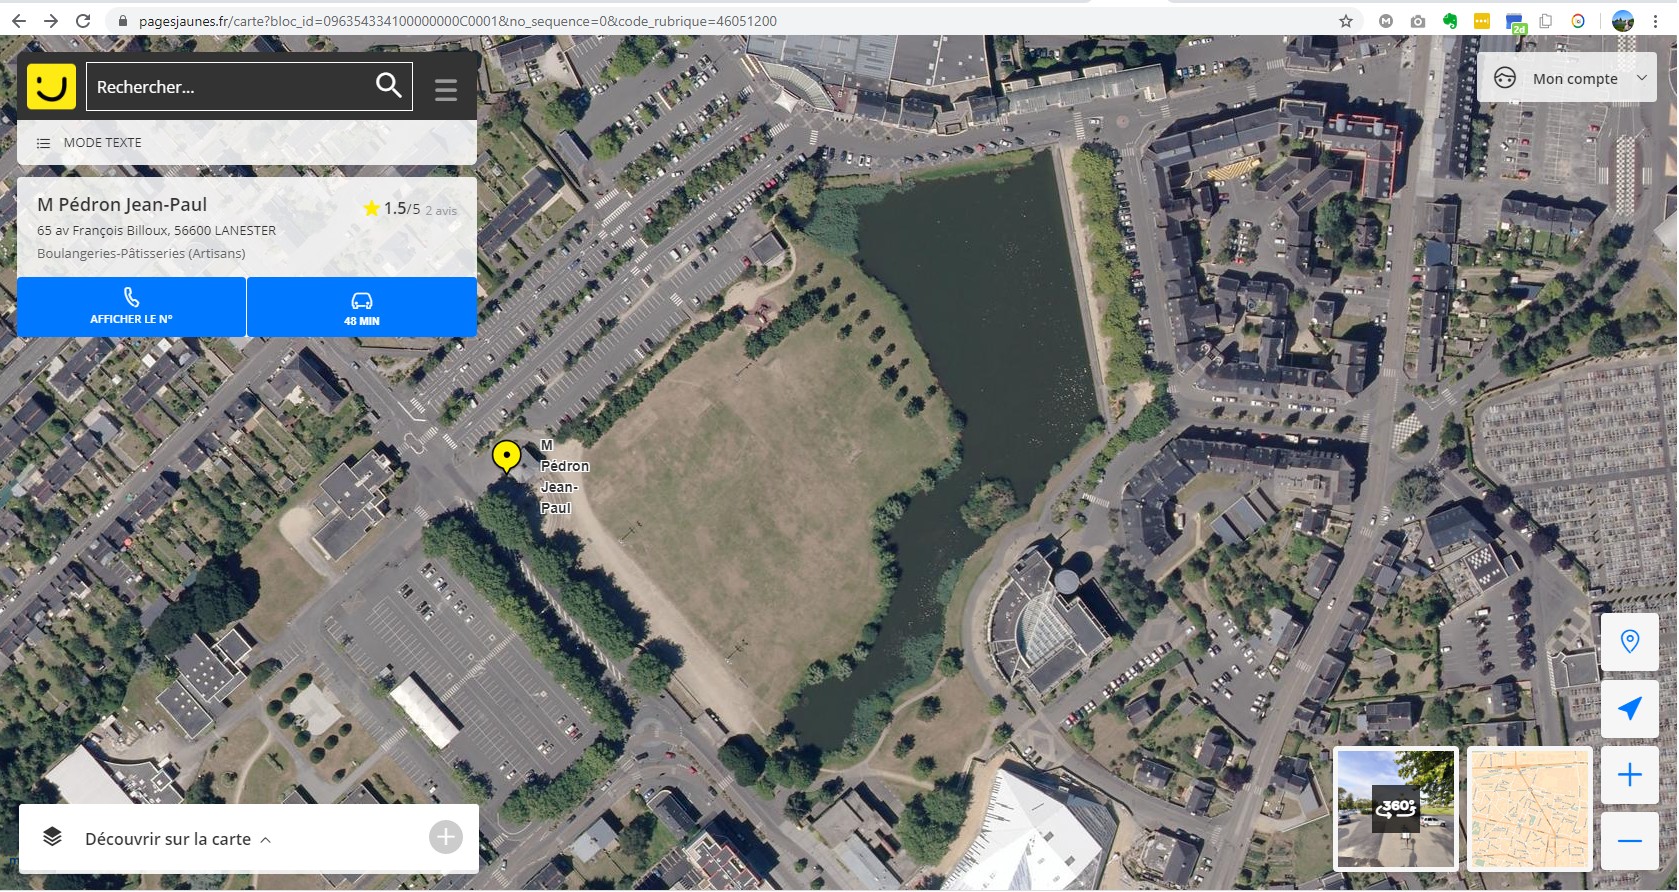This screenshot has height=892, width=1679.
Task: Bookmark this page with the star icon
Action: pos(1346,21)
